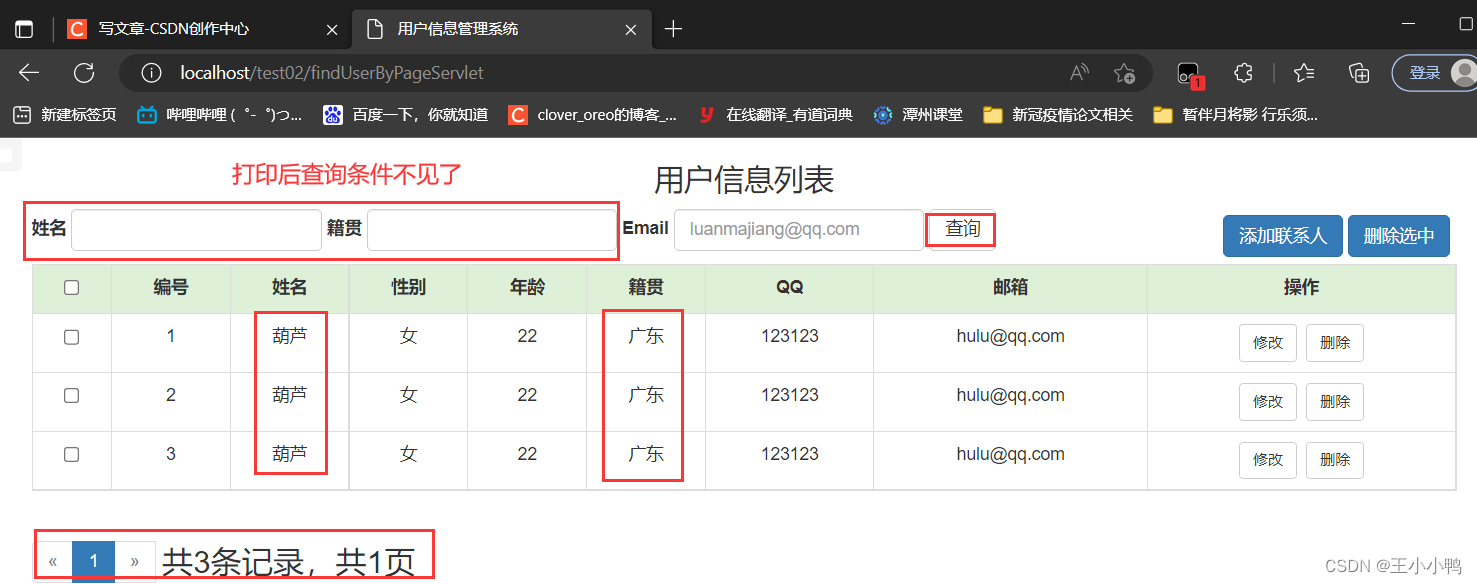This screenshot has width=1477, height=584.
Task: Click 修改 for user number 3
Action: [1268, 460]
